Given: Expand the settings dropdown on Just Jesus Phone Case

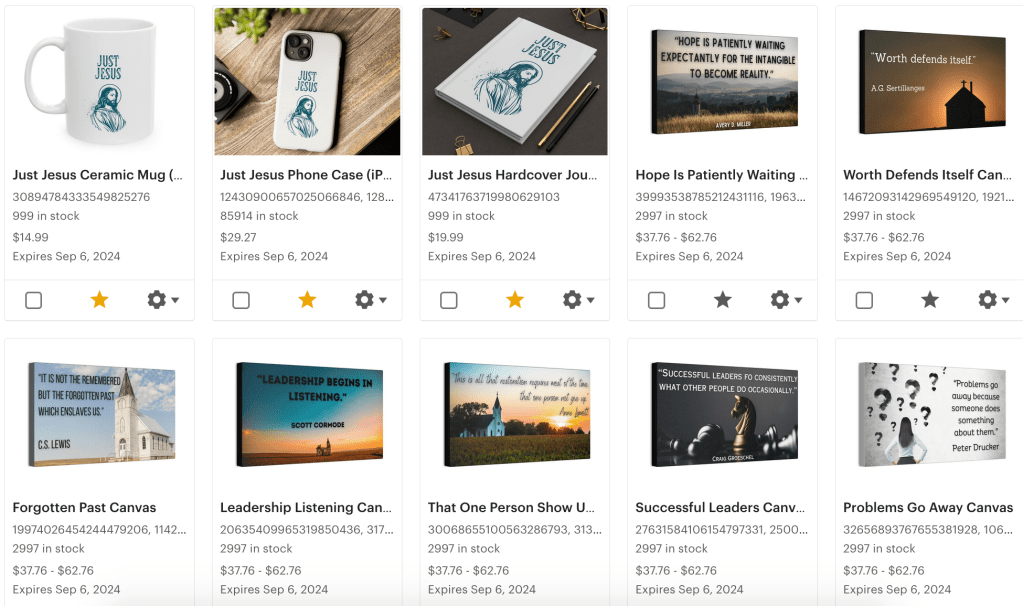Looking at the screenshot, I should point(370,300).
